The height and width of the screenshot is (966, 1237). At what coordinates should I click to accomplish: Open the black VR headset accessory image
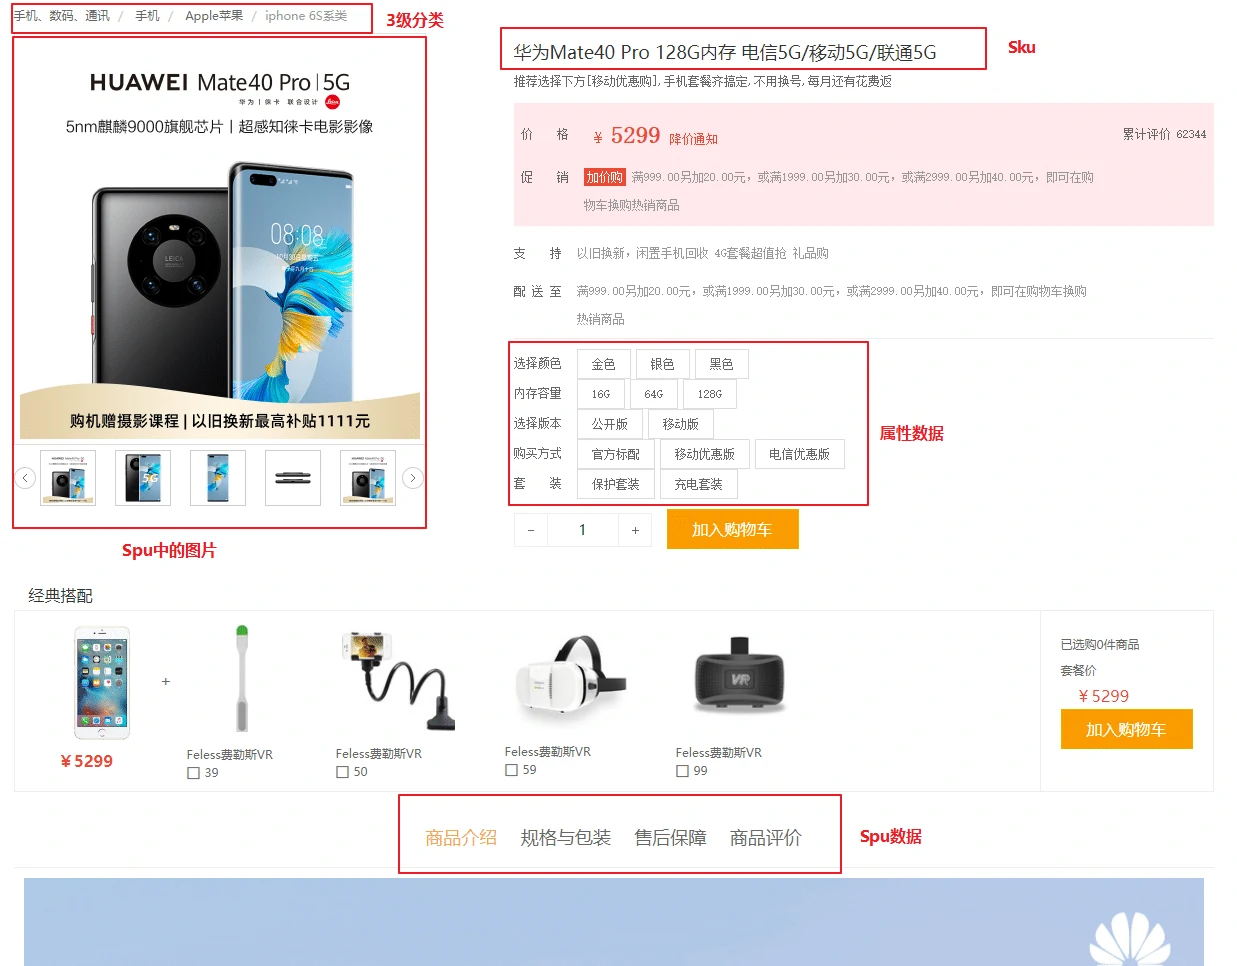(x=739, y=675)
